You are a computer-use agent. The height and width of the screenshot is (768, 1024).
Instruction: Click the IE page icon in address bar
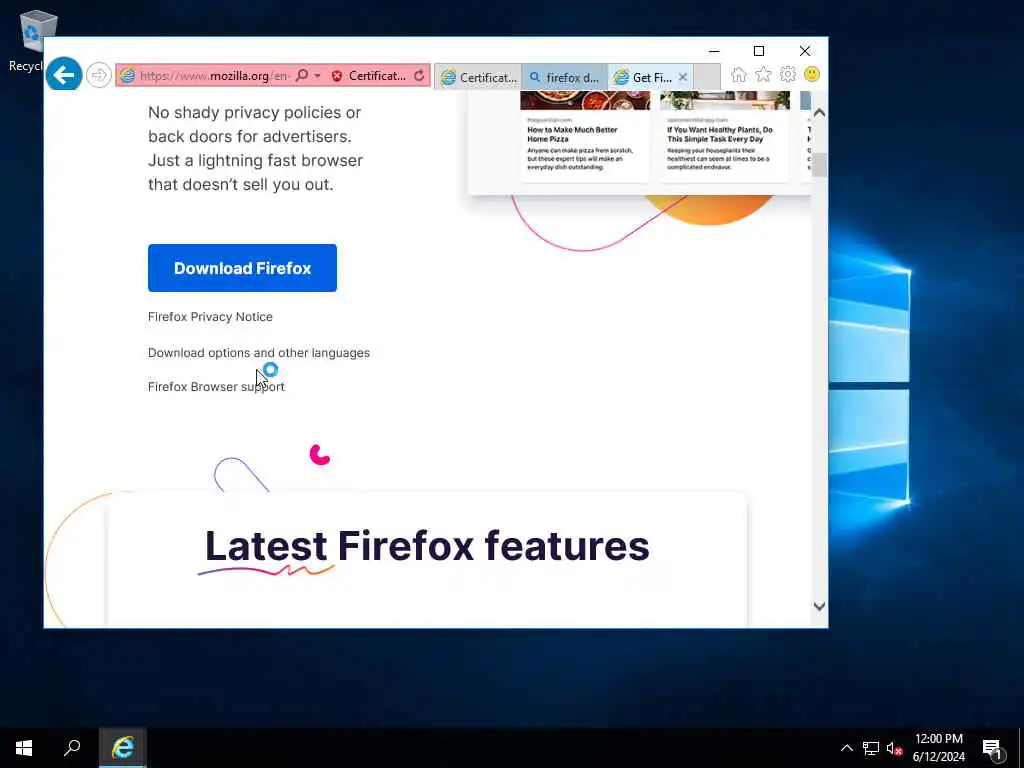pyautogui.click(x=127, y=76)
